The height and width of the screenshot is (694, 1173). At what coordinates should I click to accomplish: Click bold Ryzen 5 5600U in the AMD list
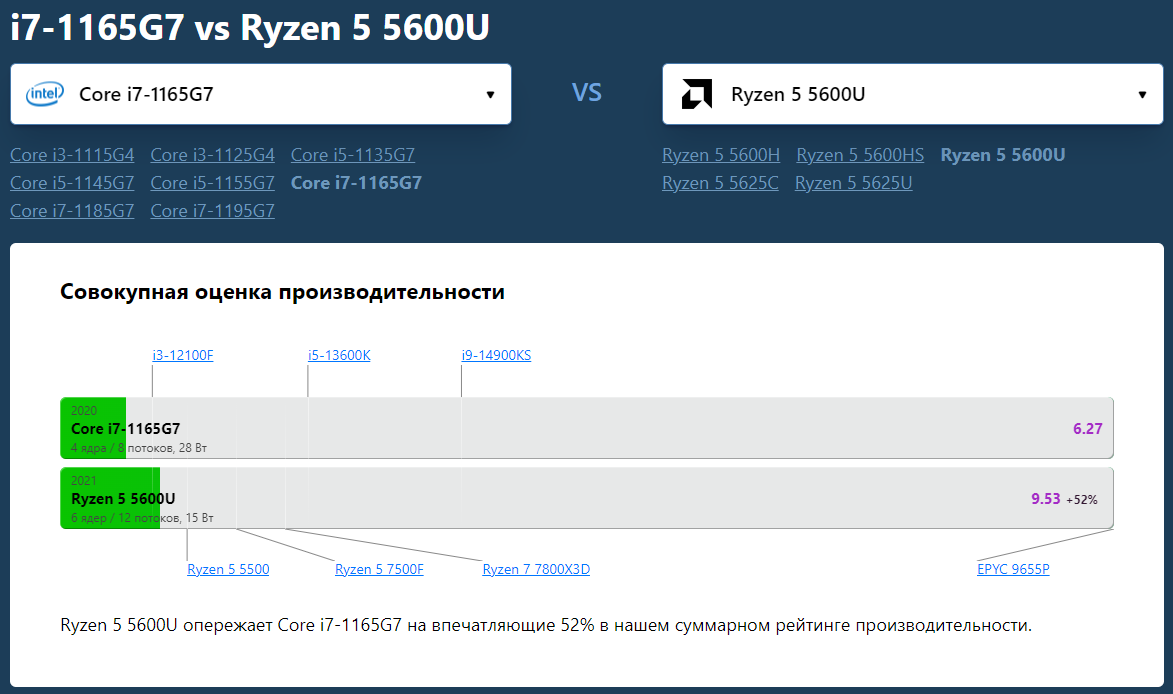point(1002,155)
